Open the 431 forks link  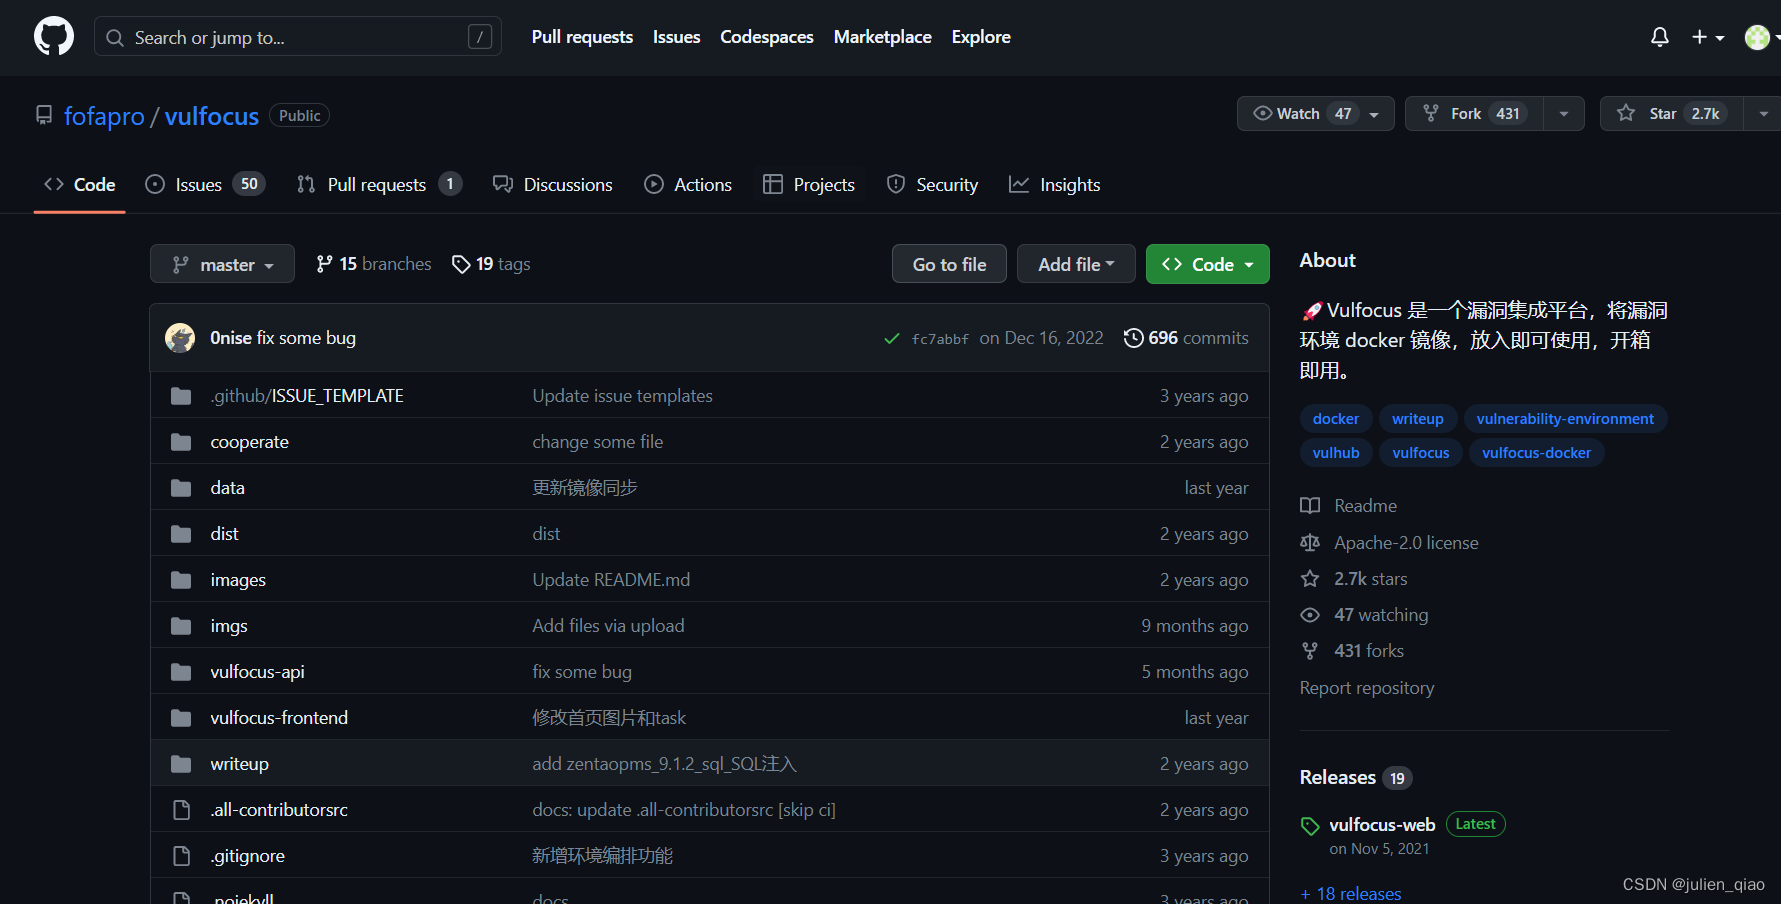[x=1352, y=651]
